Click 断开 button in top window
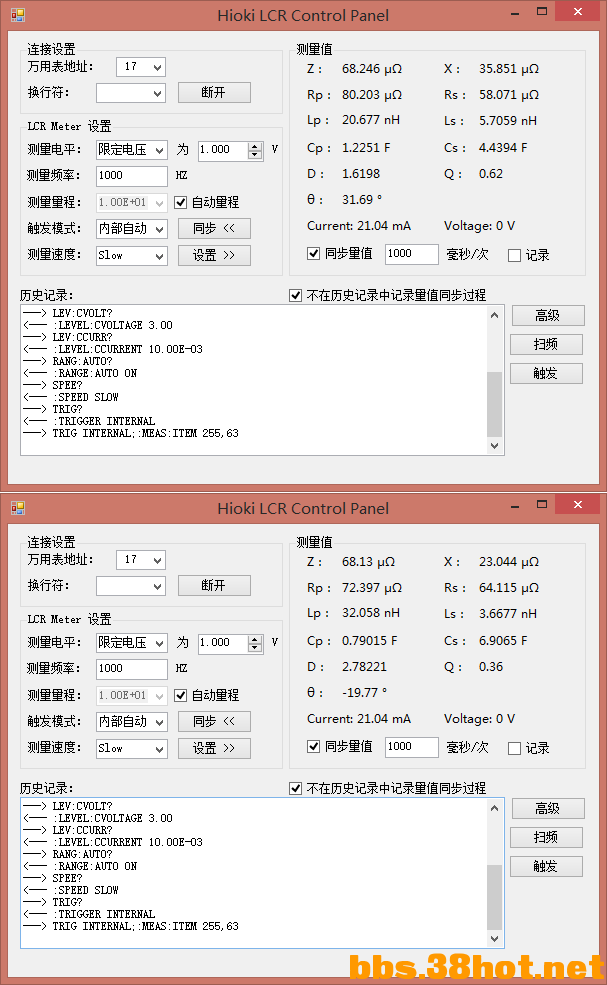This screenshot has width=607, height=985. 214,92
